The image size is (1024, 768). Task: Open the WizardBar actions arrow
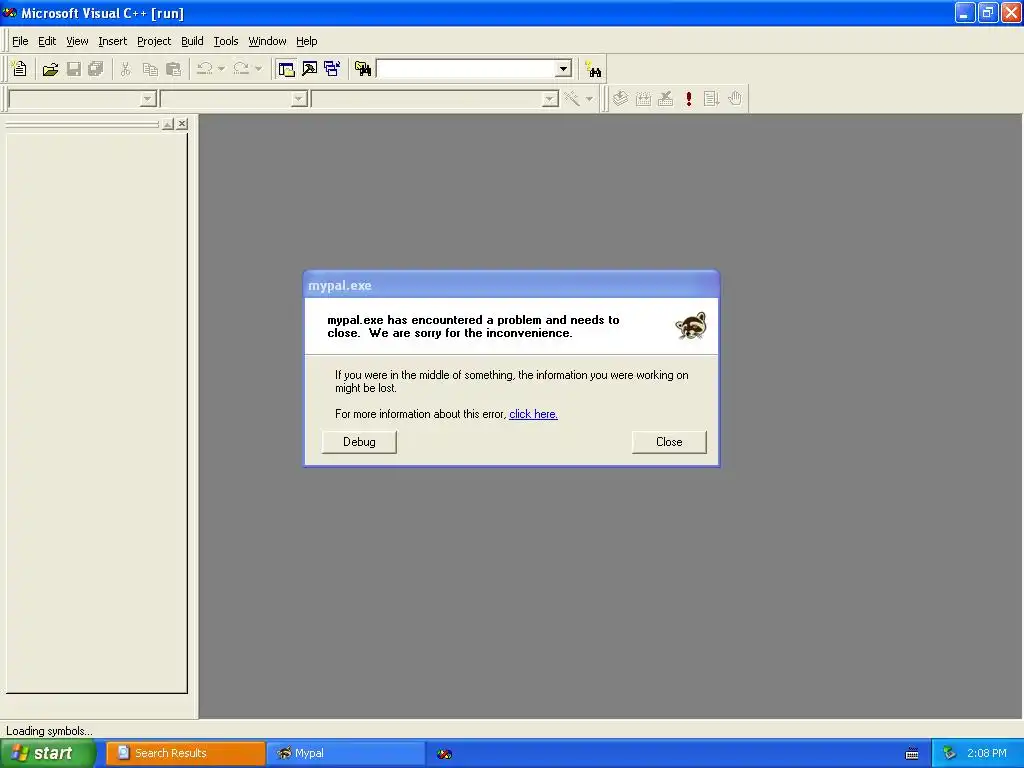click(x=589, y=99)
